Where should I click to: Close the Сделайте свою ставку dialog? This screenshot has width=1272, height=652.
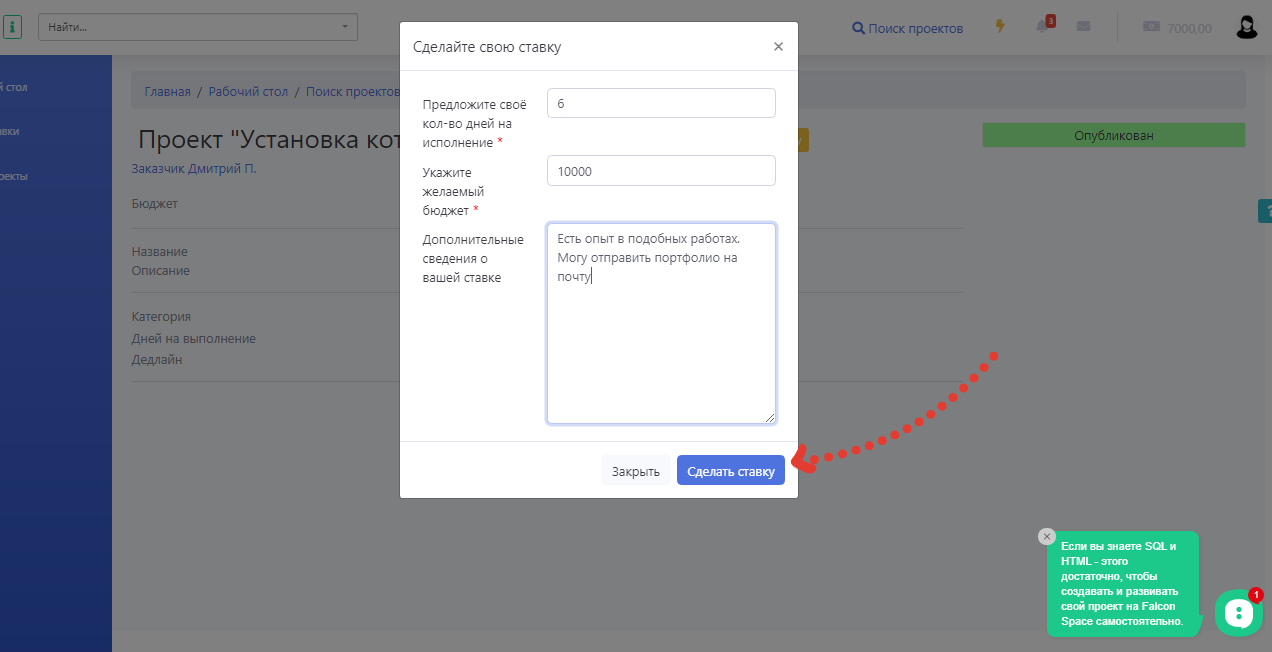coord(778,45)
